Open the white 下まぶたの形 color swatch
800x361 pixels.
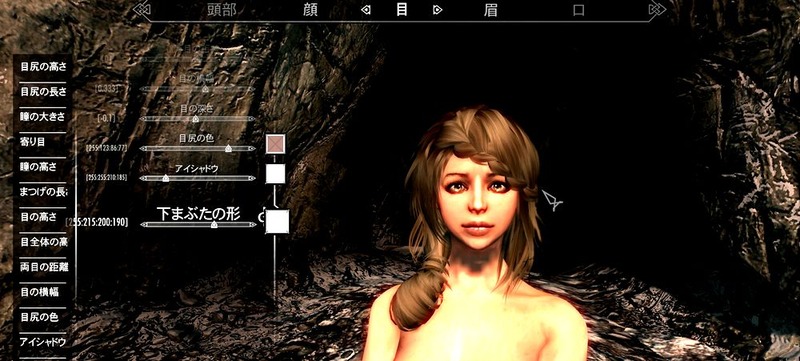[x=277, y=222]
